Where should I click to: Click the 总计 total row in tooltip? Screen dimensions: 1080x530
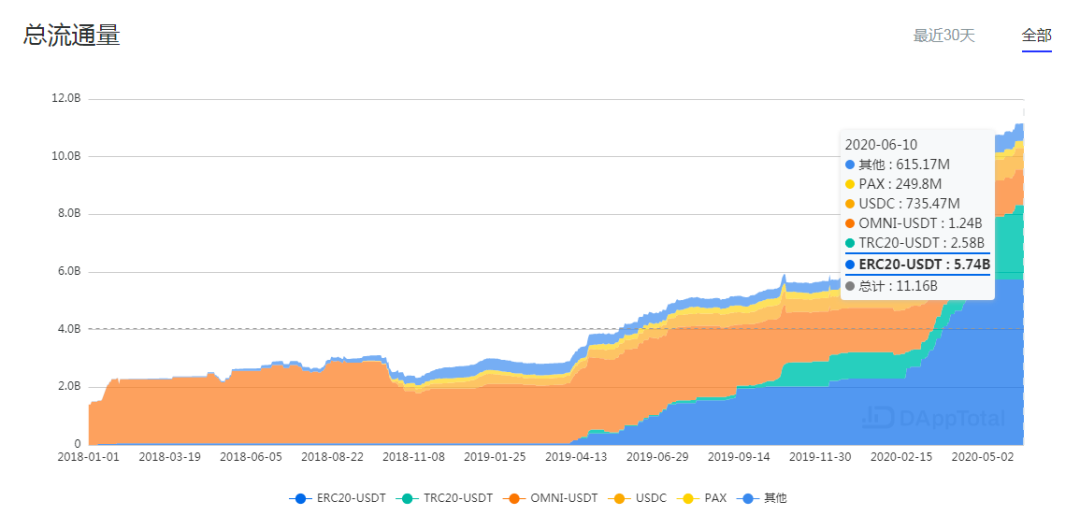point(891,285)
